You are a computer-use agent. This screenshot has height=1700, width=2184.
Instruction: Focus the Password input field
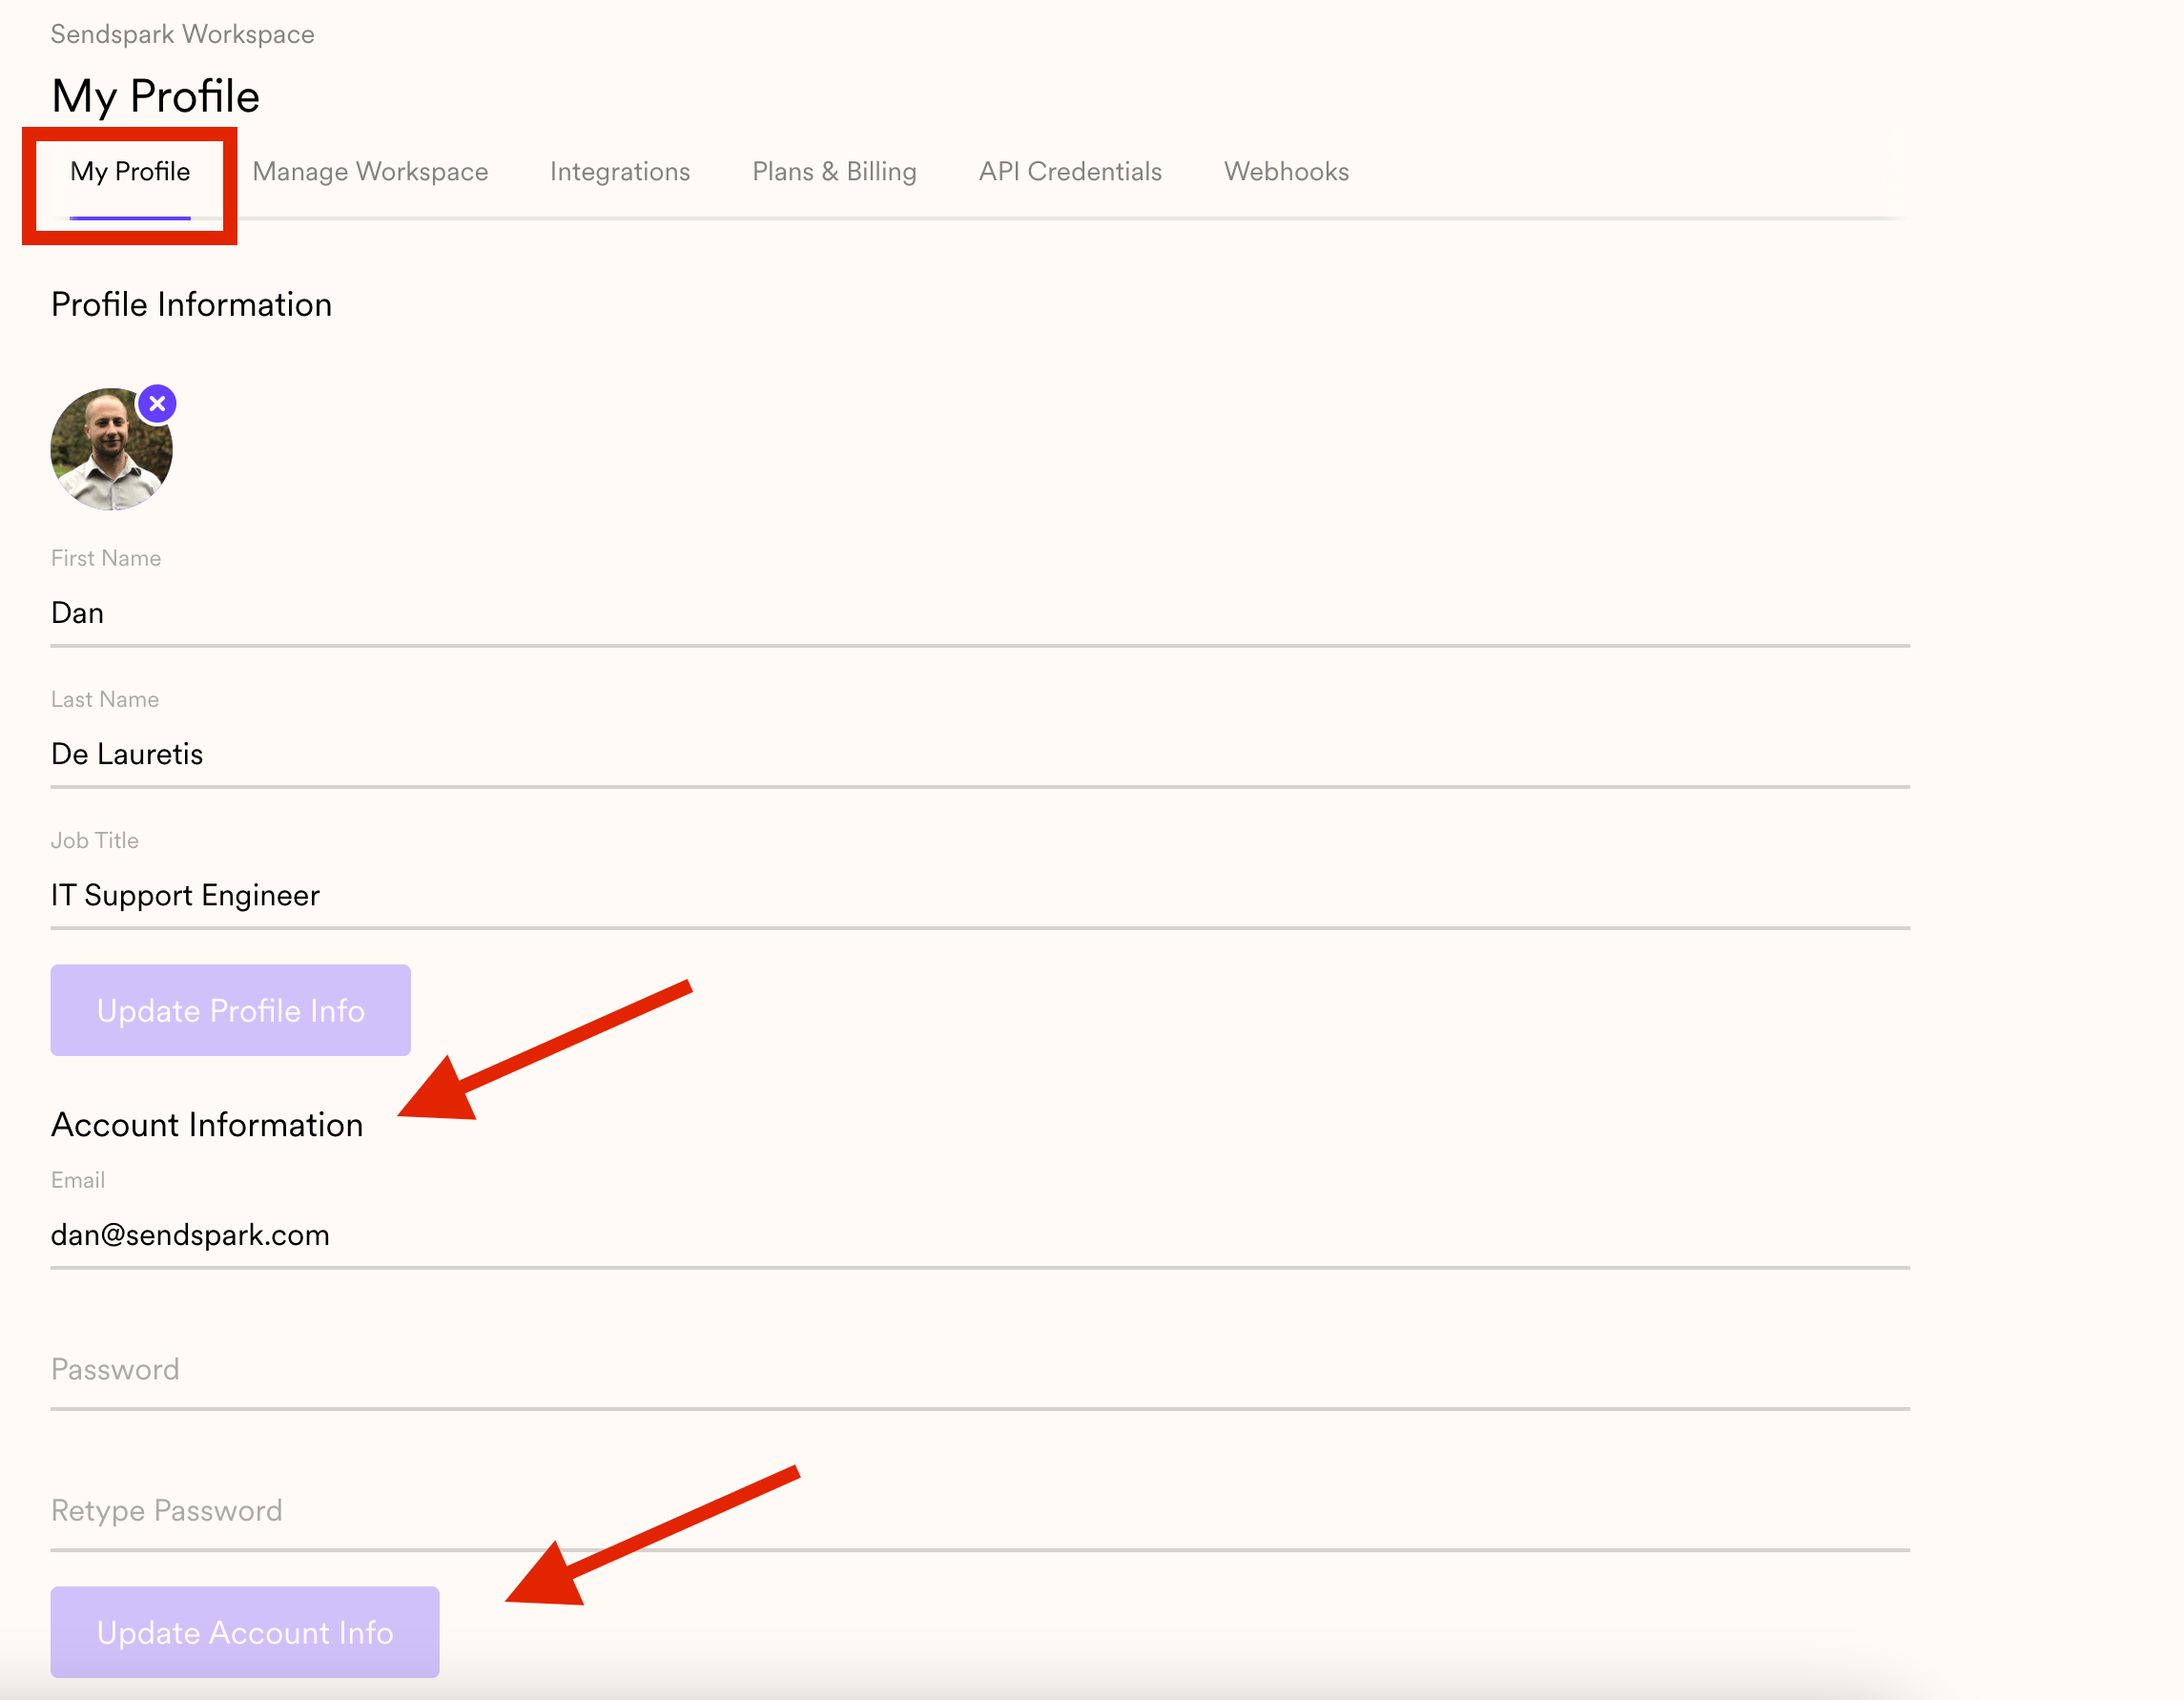(x=980, y=1370)
